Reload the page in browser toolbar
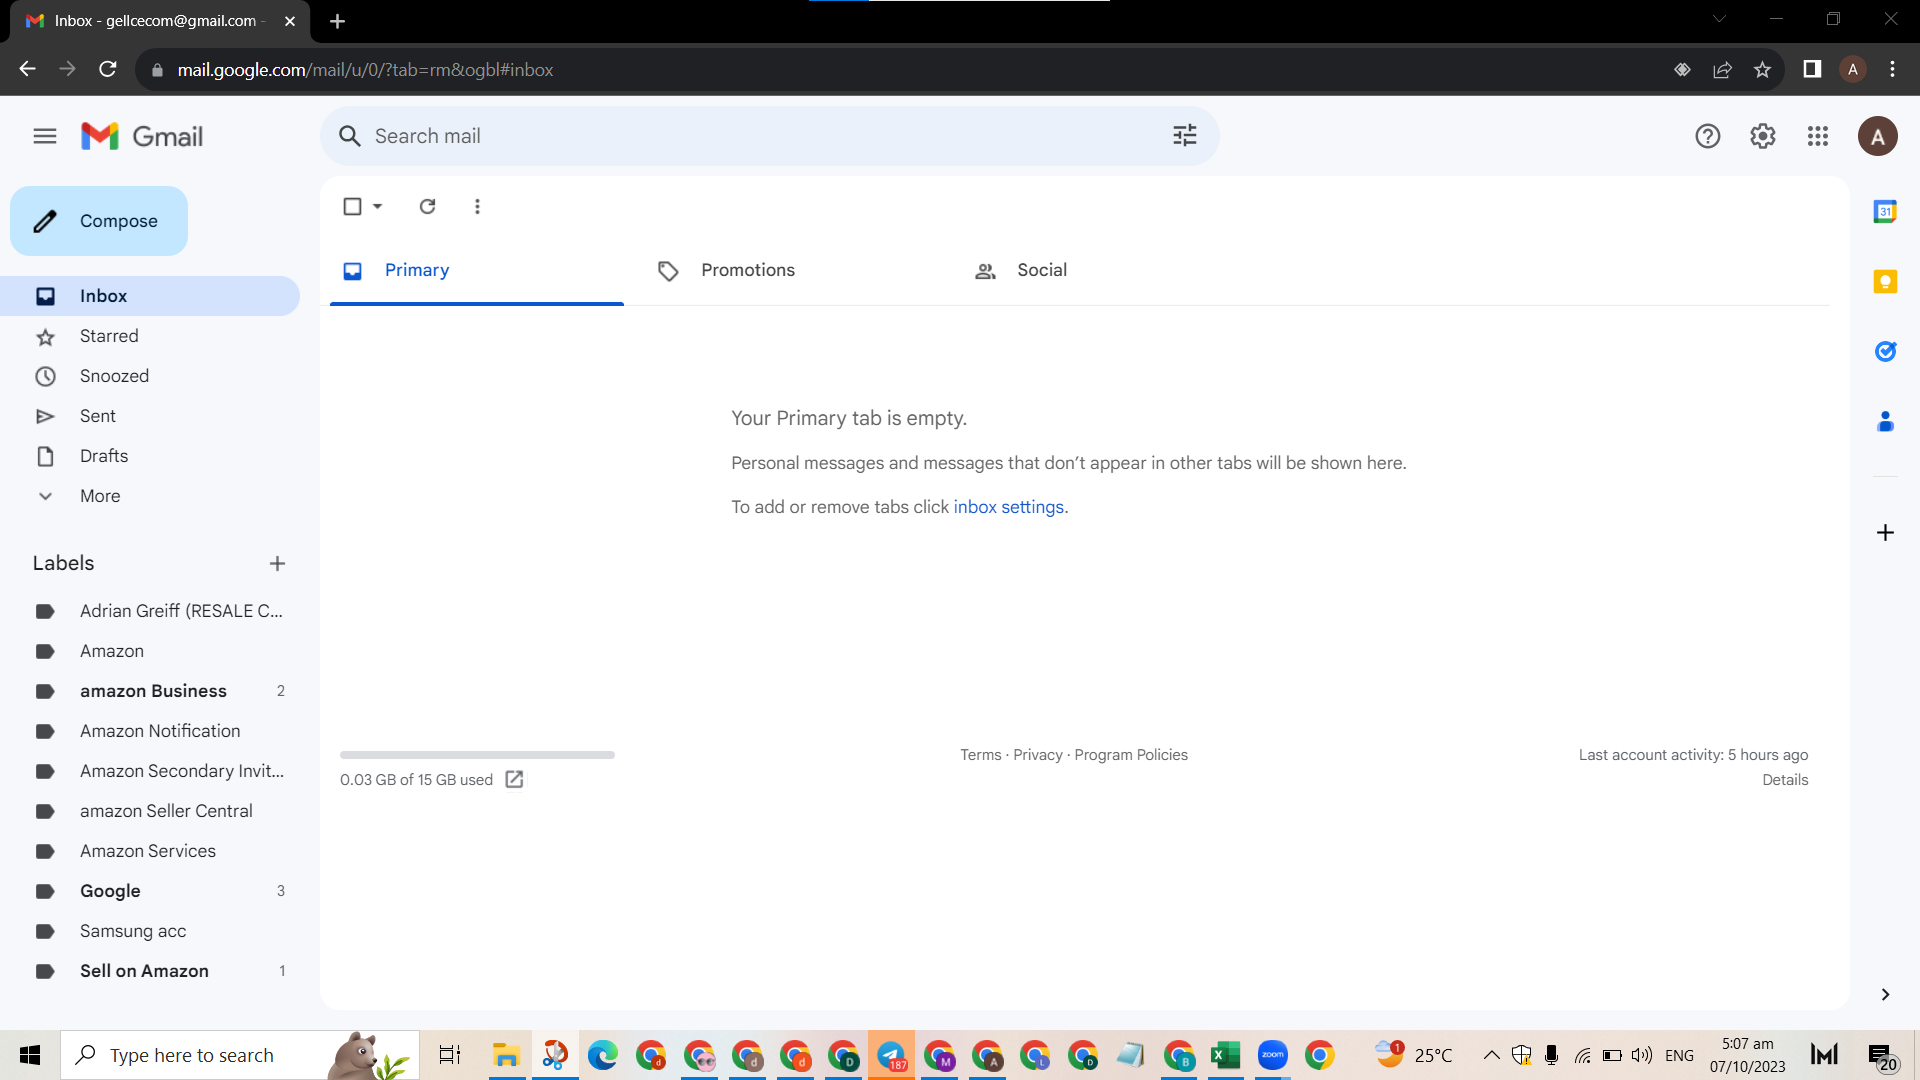The height and width of the screenshot is (1080, 1920). point(108,69)
